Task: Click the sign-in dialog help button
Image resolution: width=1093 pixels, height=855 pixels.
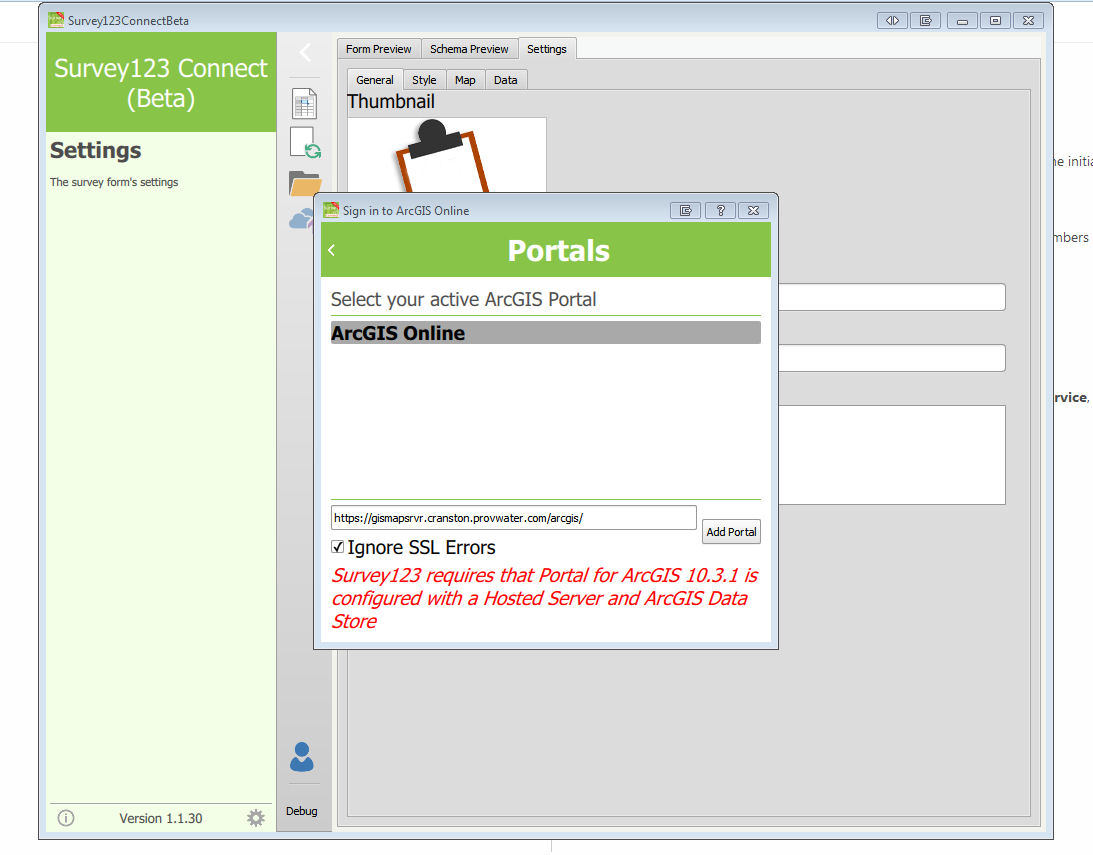Action: [721, 210]
